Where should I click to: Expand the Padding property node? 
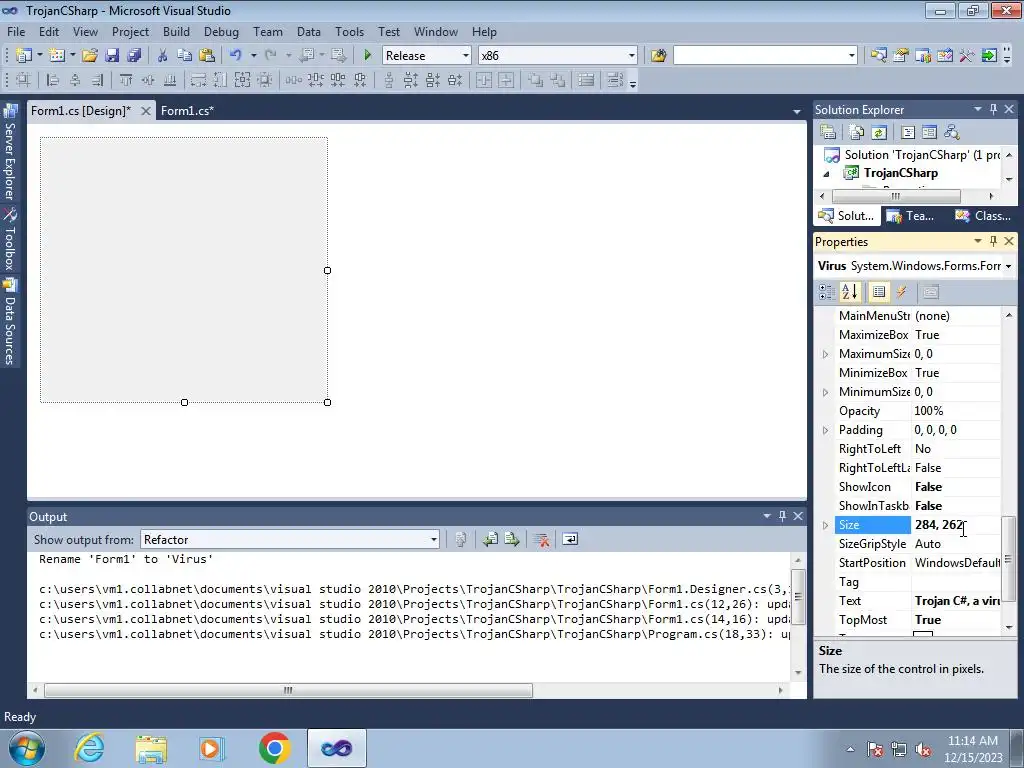pyautogui.click(x=825, y=430)
